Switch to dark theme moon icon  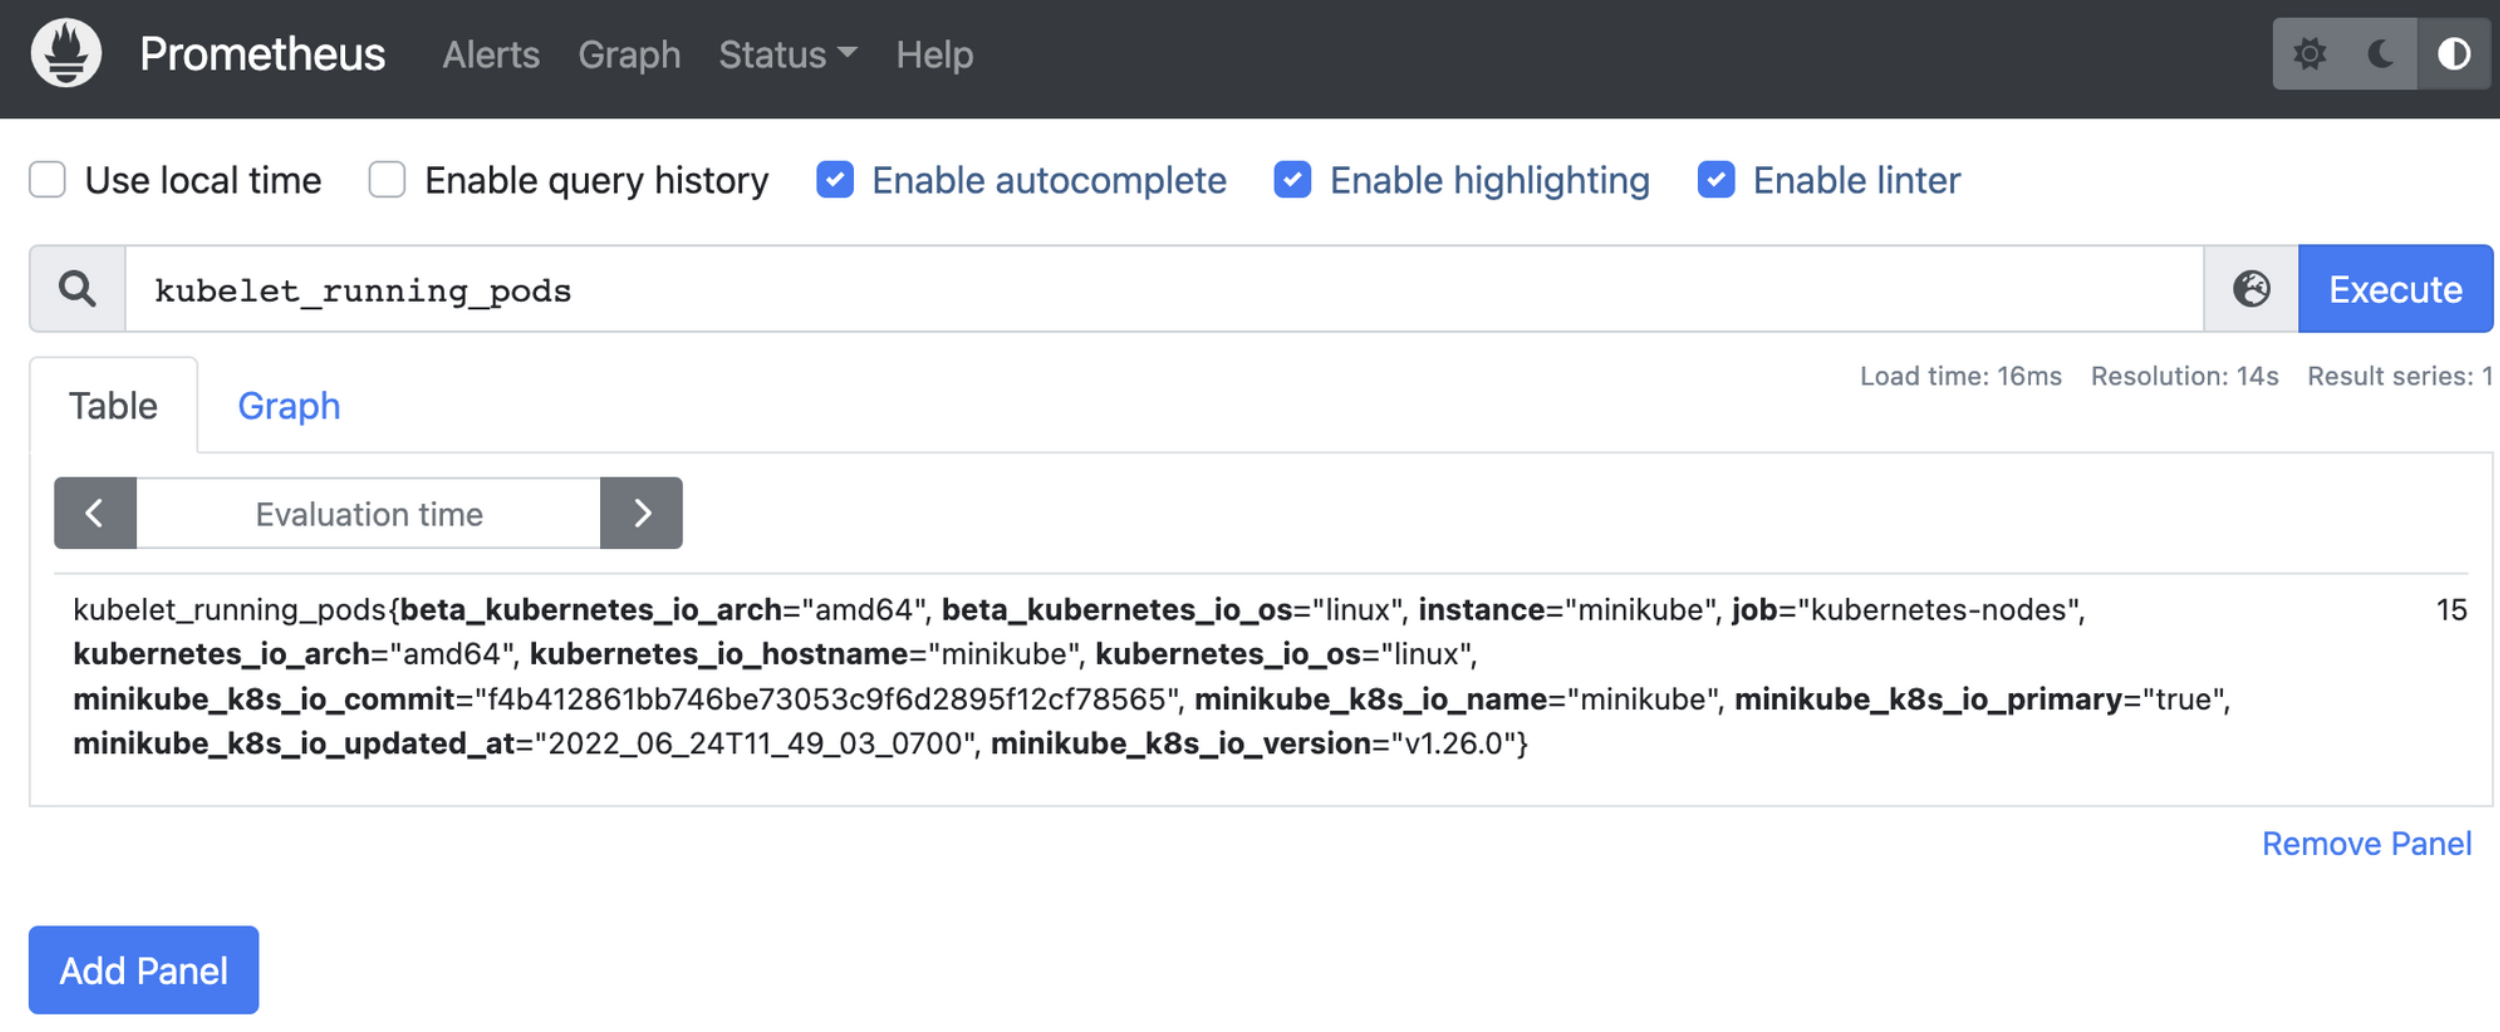pyautogui.click(x=2381, y=53)
